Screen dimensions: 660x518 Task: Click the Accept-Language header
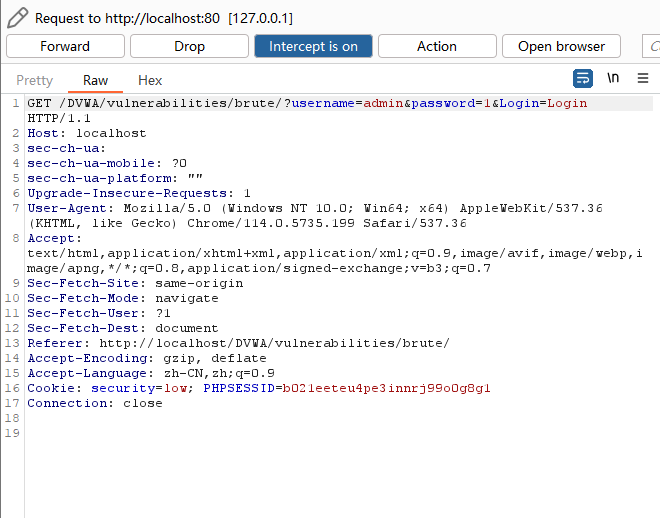click(151, 373)
